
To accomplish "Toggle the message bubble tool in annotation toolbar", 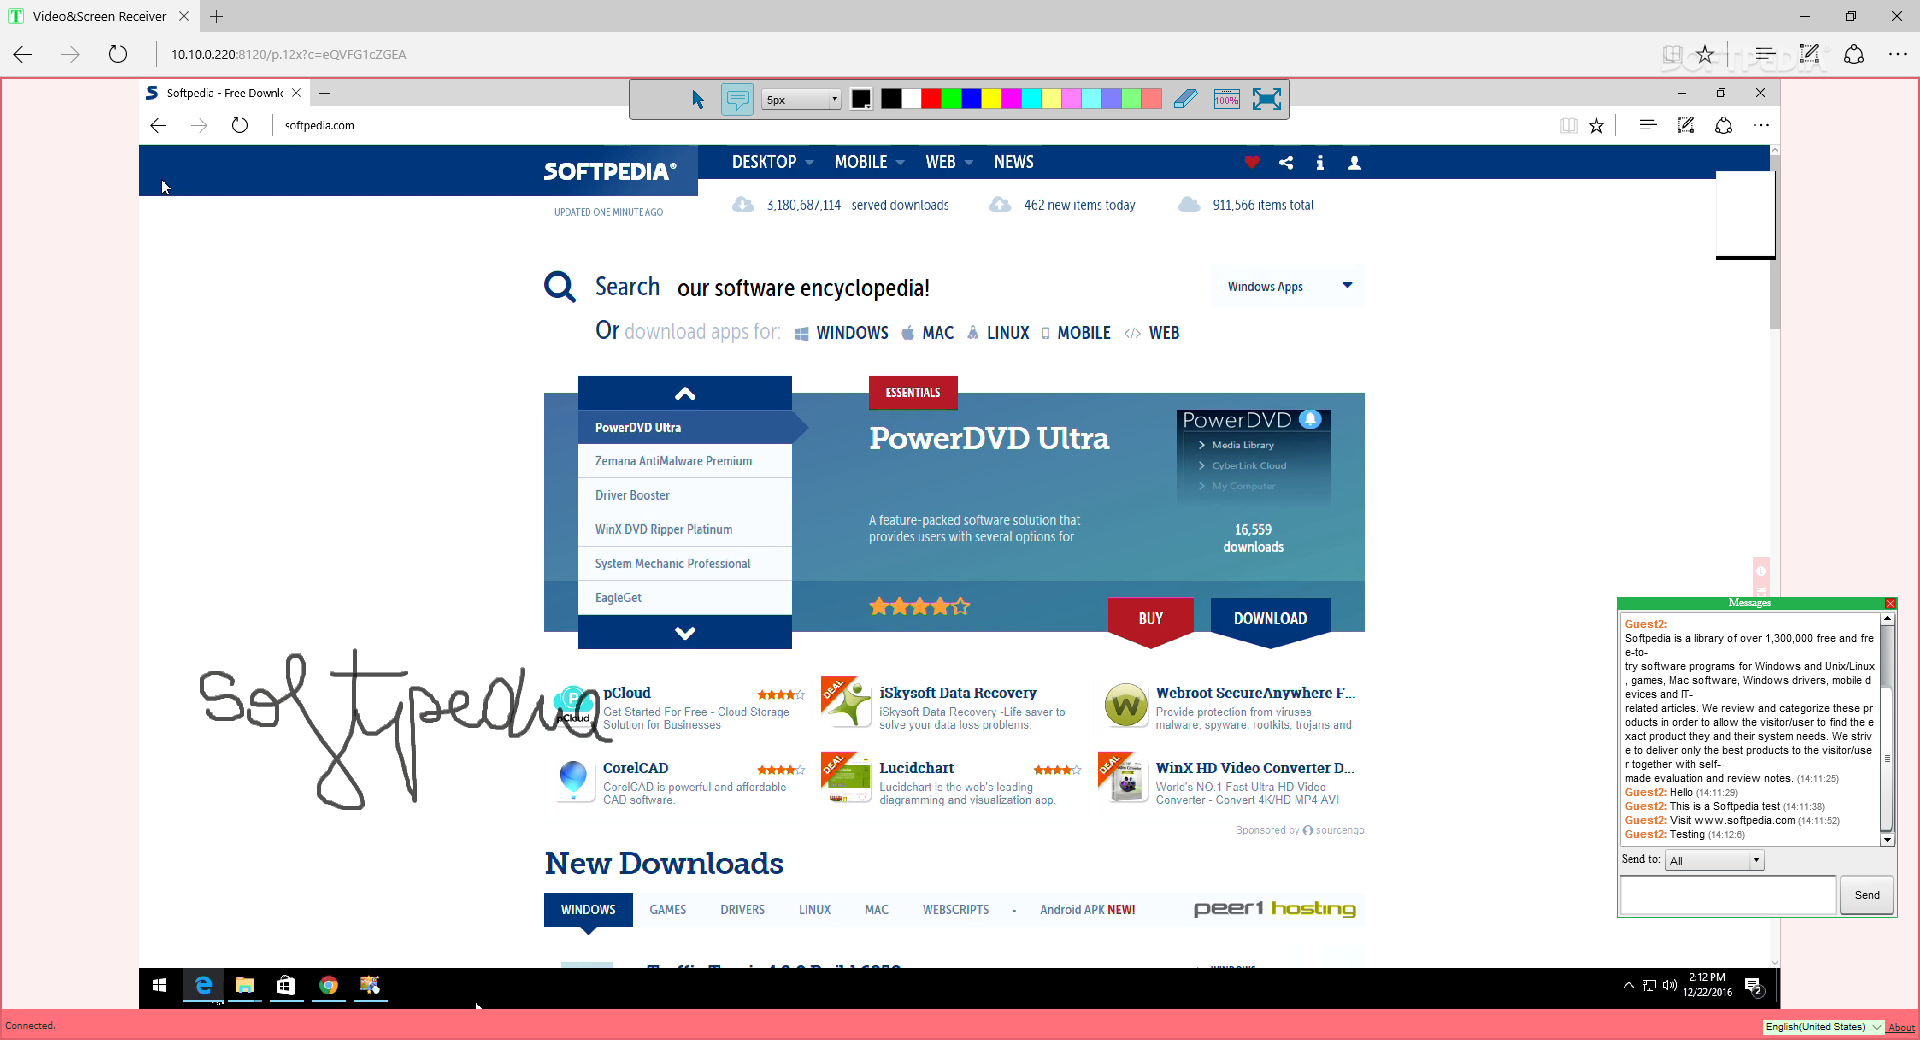I will tap(737, 99).
